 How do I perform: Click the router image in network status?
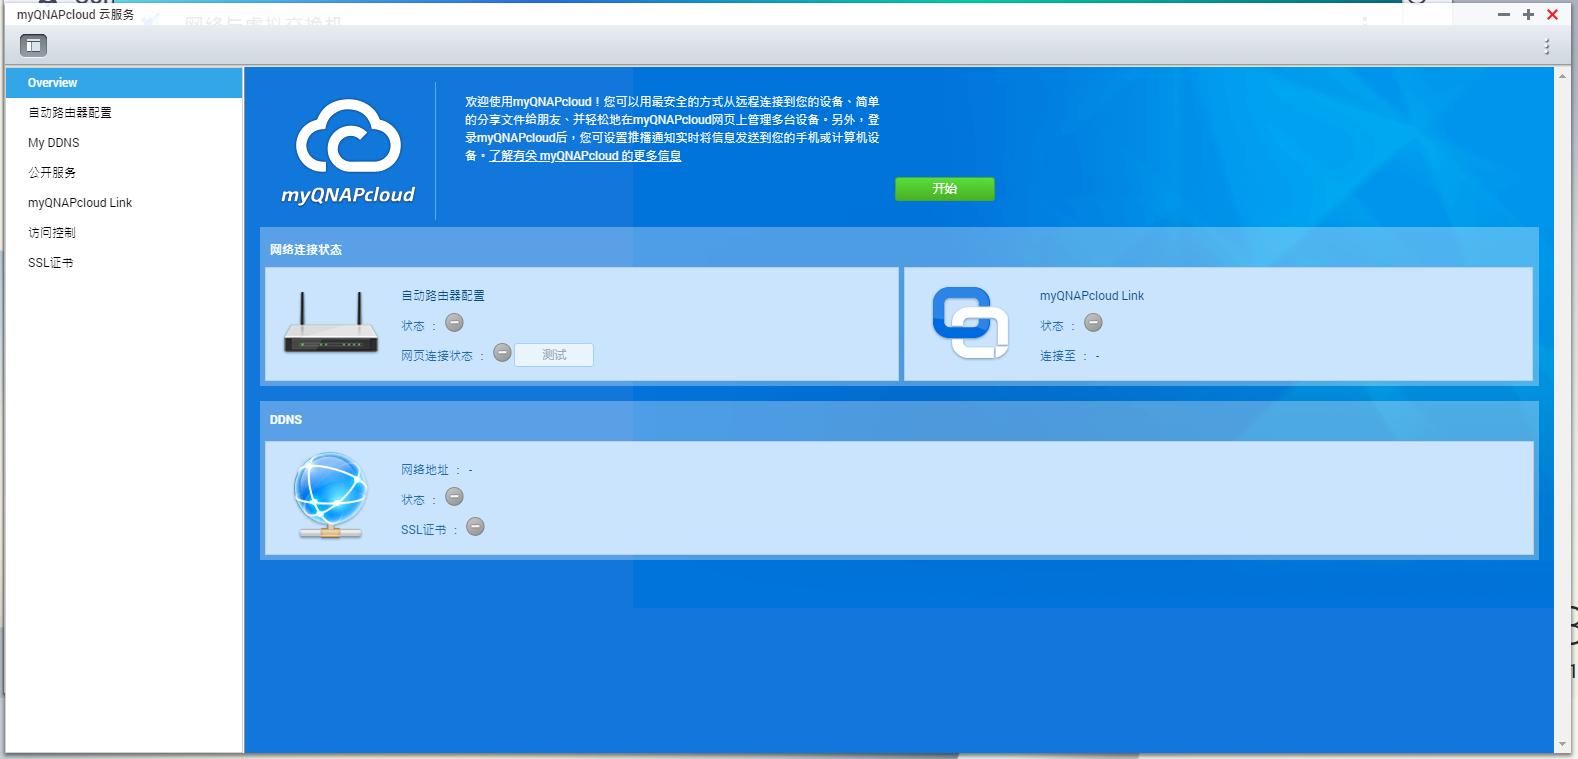pos(331,323)
